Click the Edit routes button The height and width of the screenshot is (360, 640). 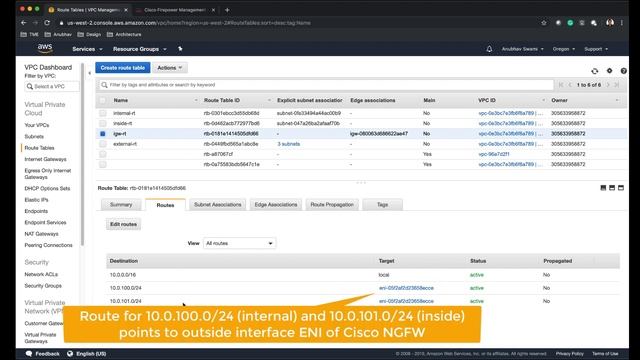tap(123, 224)
